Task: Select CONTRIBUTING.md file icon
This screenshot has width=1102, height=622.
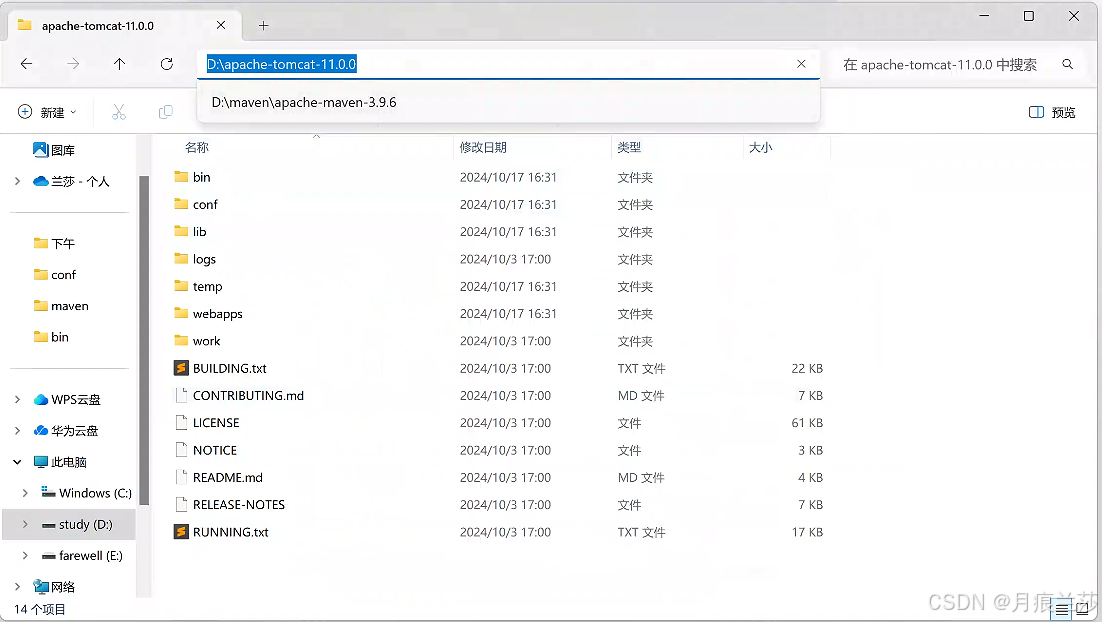Action: 181,395
